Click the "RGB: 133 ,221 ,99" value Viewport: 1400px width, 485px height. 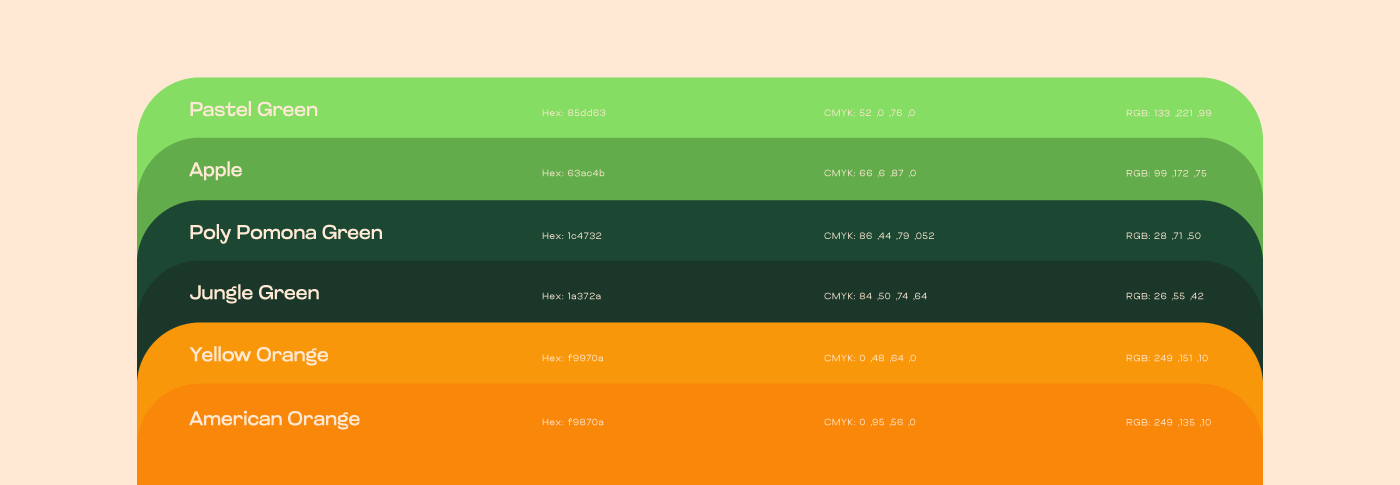(1168, 113)
